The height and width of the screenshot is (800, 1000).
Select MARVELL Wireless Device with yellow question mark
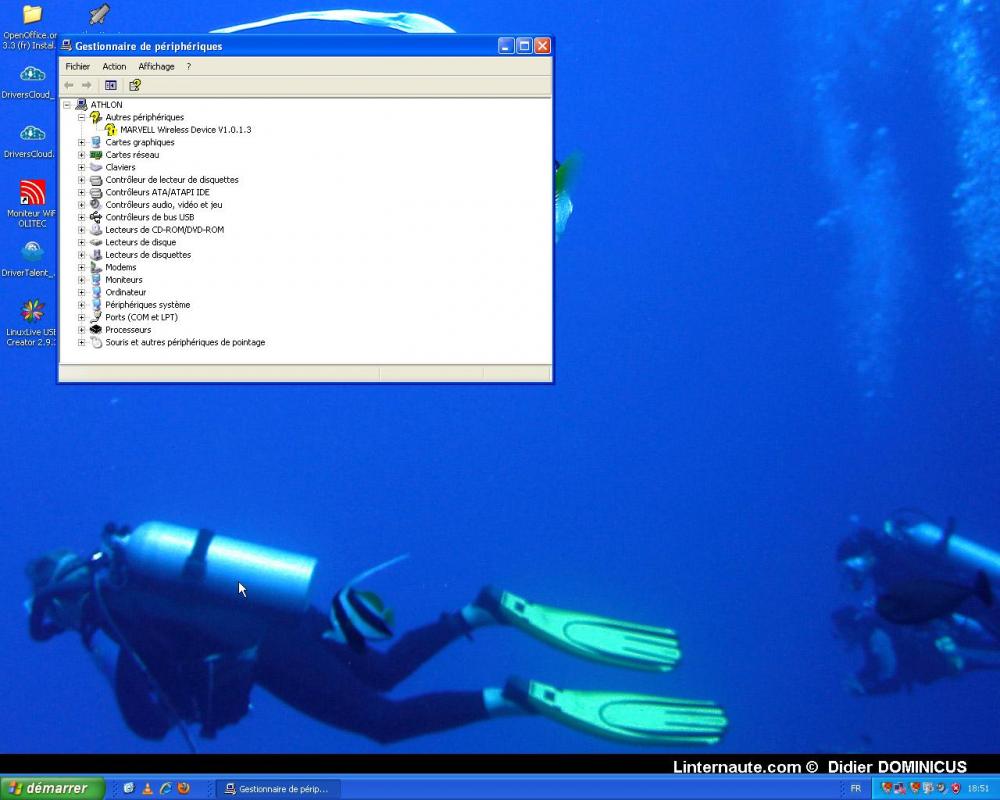pos(186,129)
